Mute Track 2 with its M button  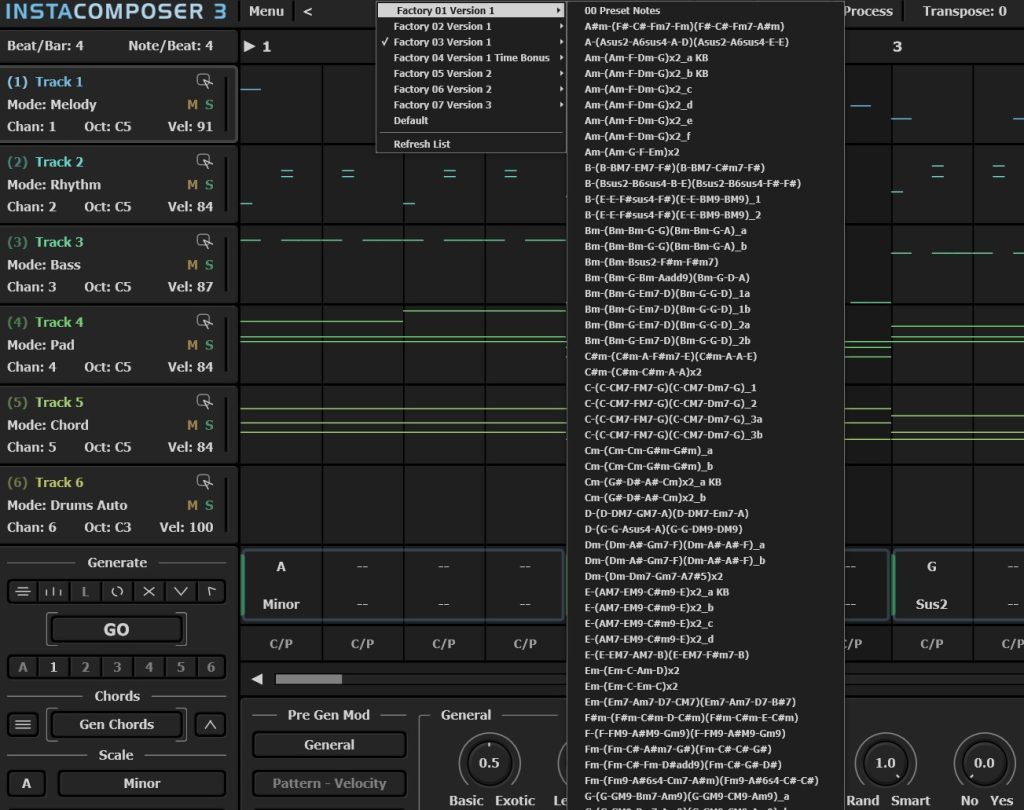(192, 184)
